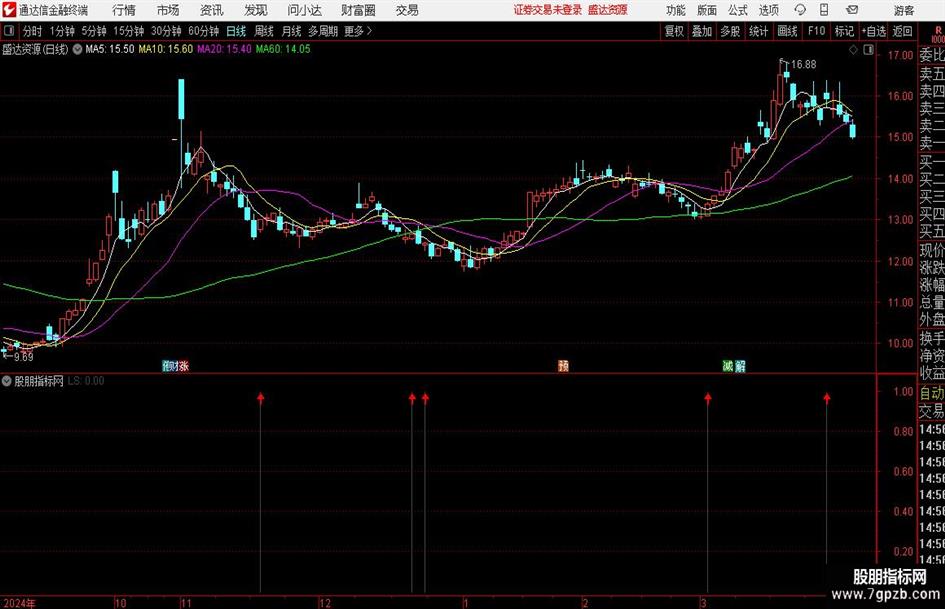Screen dimensions: 945x609
Task: Click the diamond icon at chart top-right
Action: coord(853,50)
